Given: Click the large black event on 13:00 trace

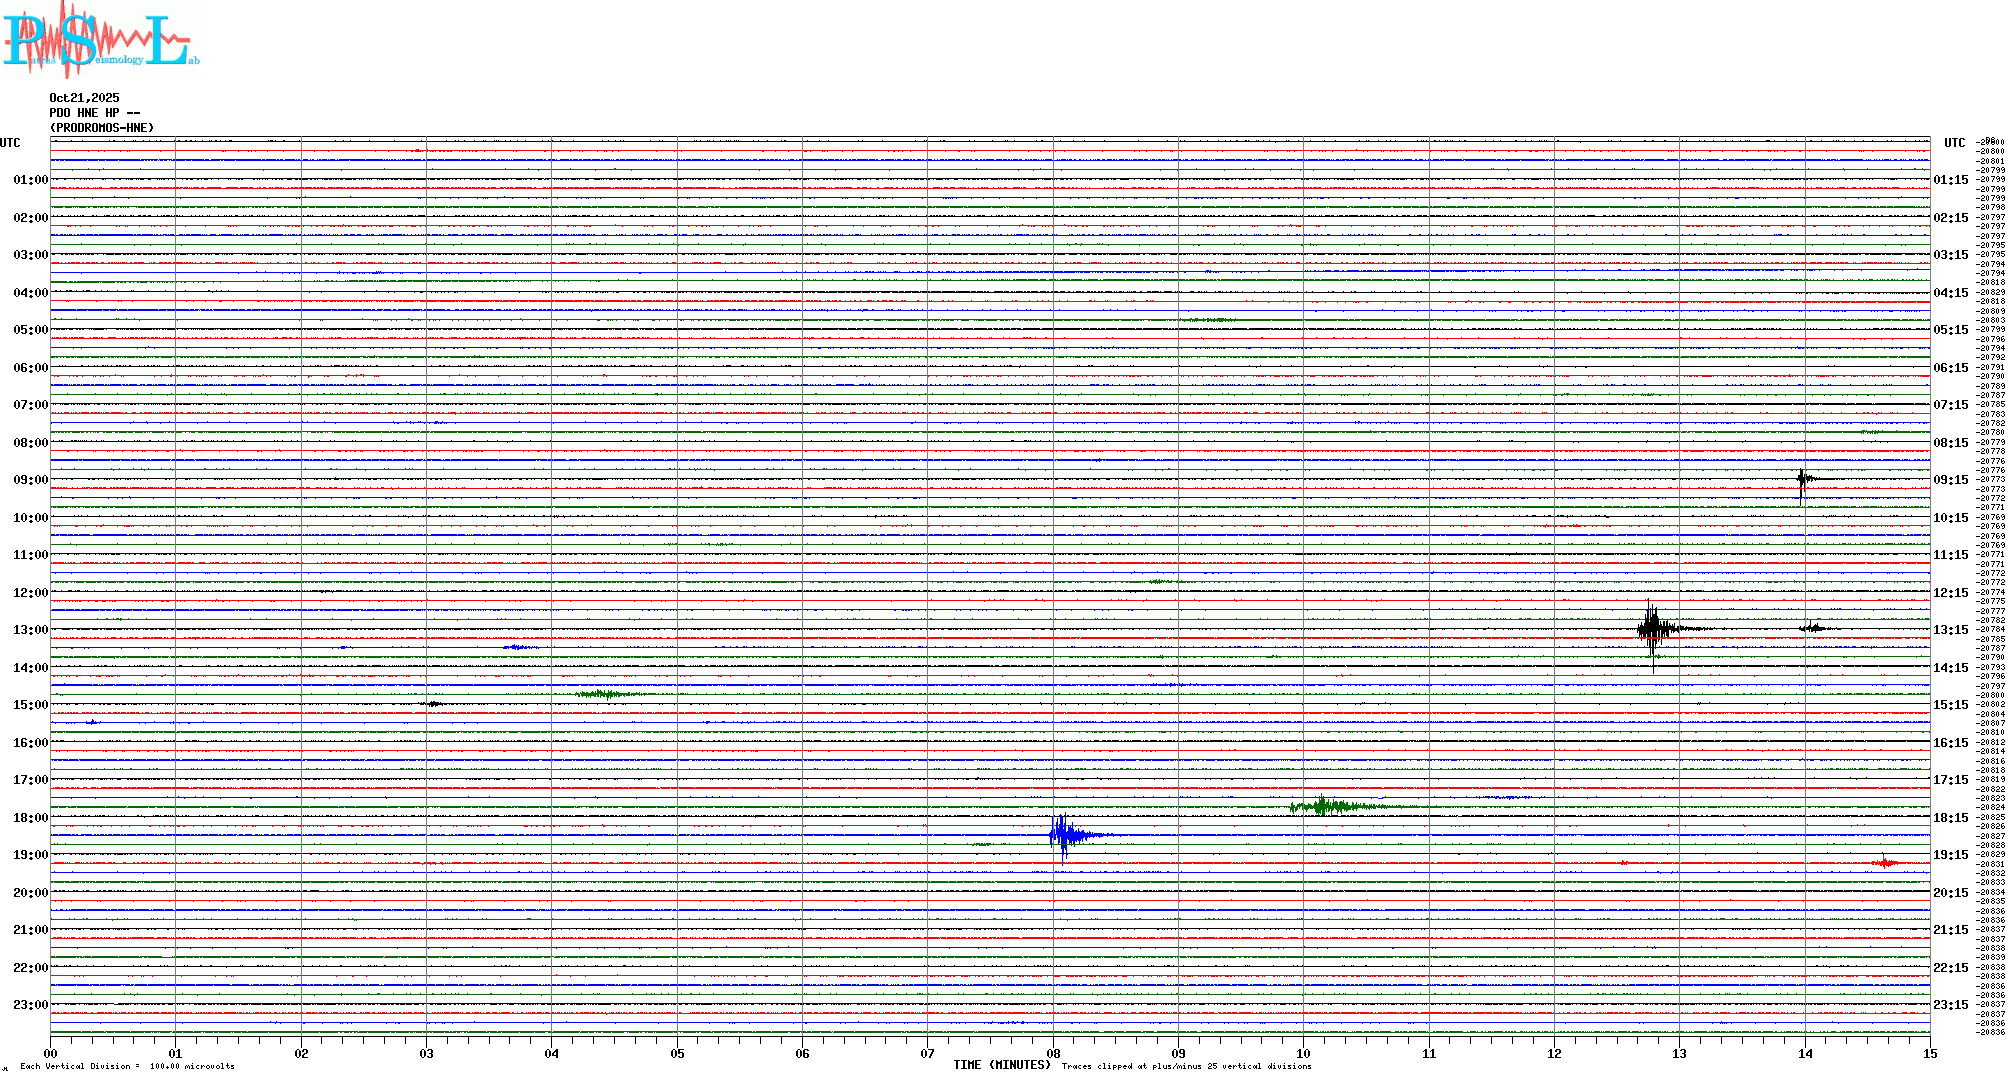Looking at the screenshot, I should [x=1653, y=629].
